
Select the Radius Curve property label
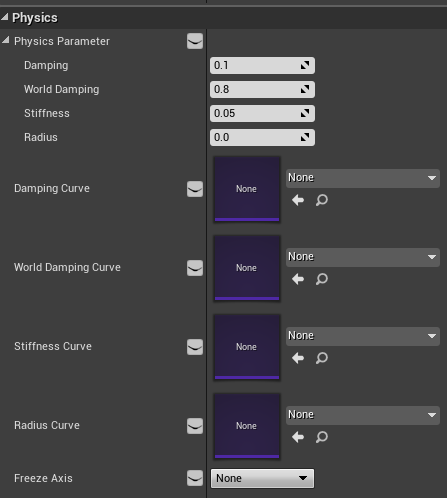47,425
